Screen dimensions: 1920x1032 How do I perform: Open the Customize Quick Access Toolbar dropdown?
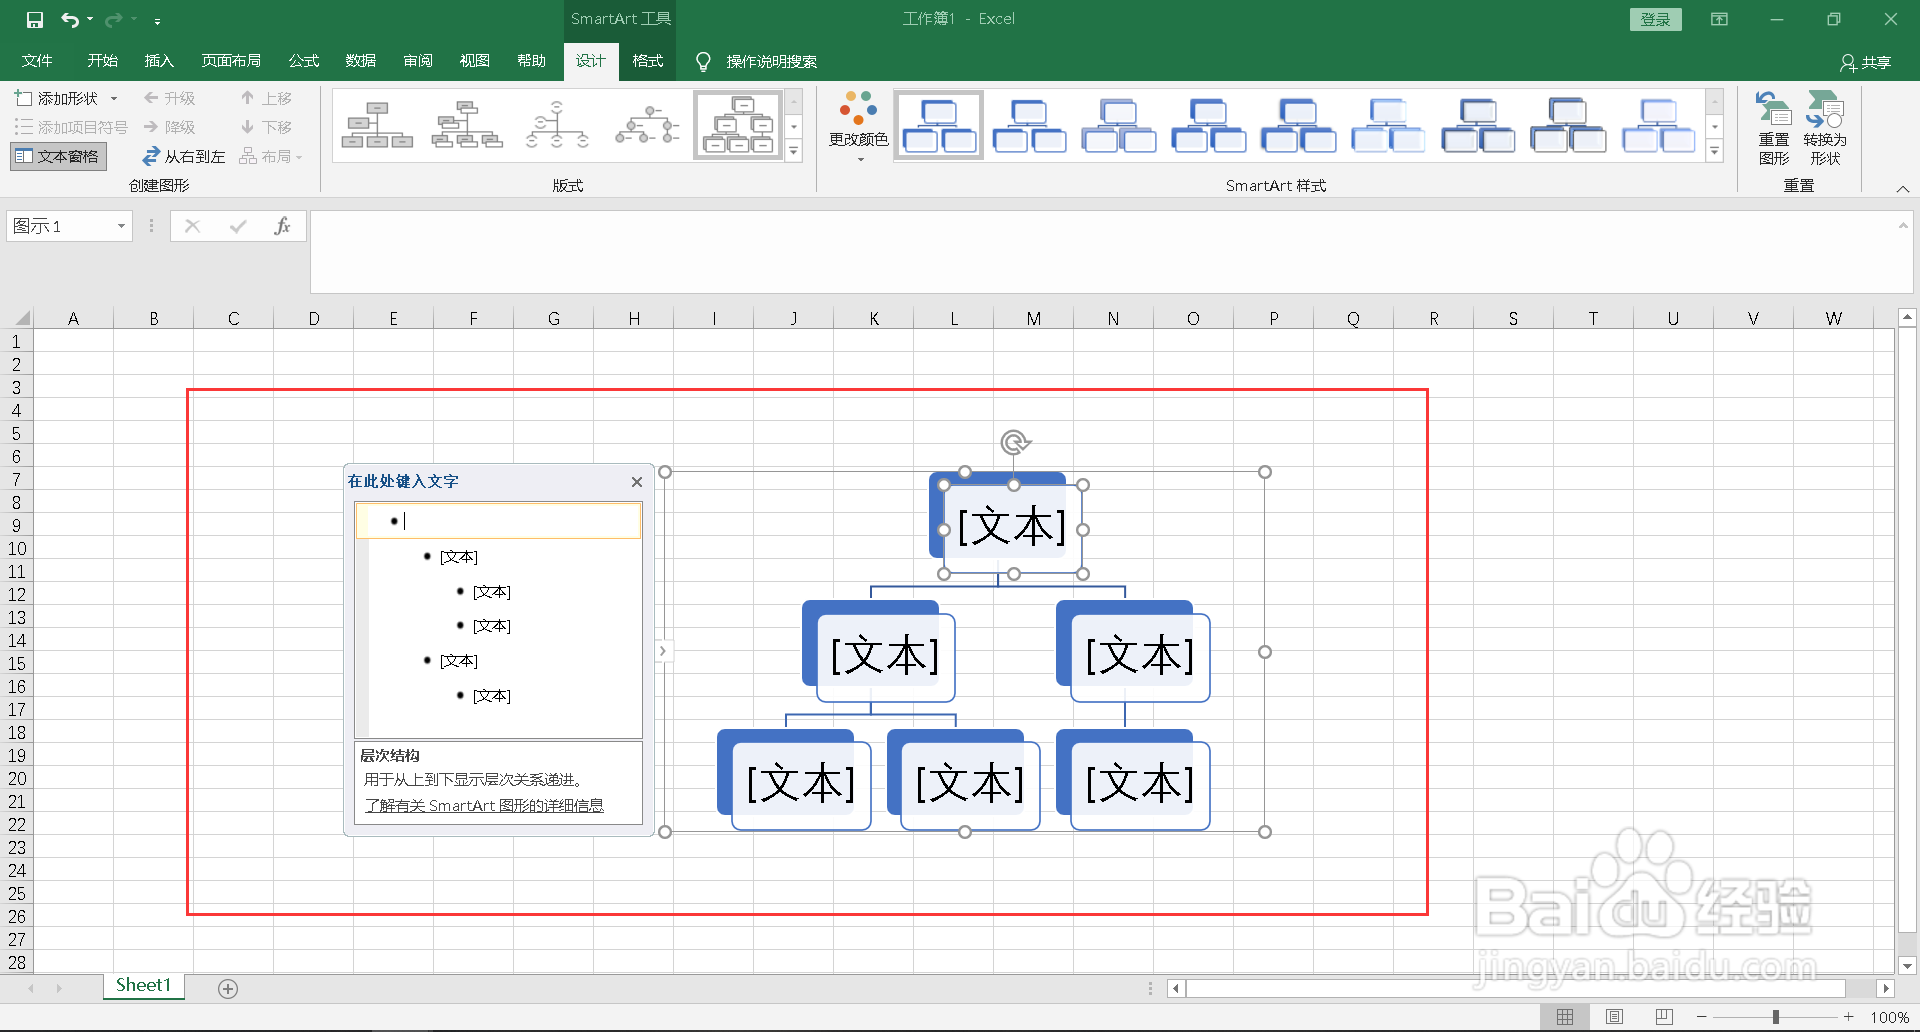click(x=157, y=21)
